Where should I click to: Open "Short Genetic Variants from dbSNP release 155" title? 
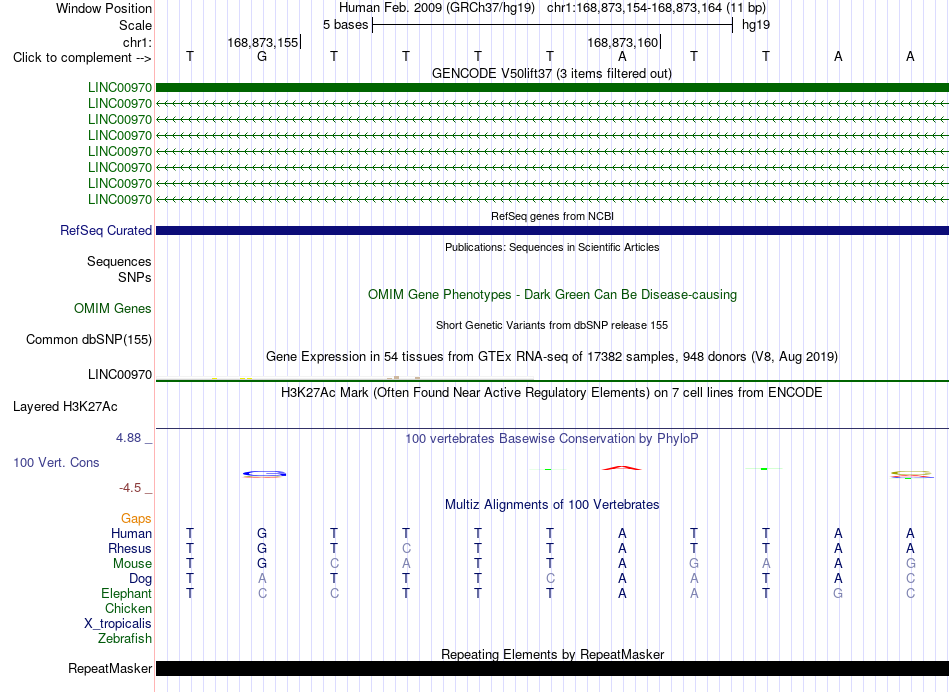click(552, 325)
